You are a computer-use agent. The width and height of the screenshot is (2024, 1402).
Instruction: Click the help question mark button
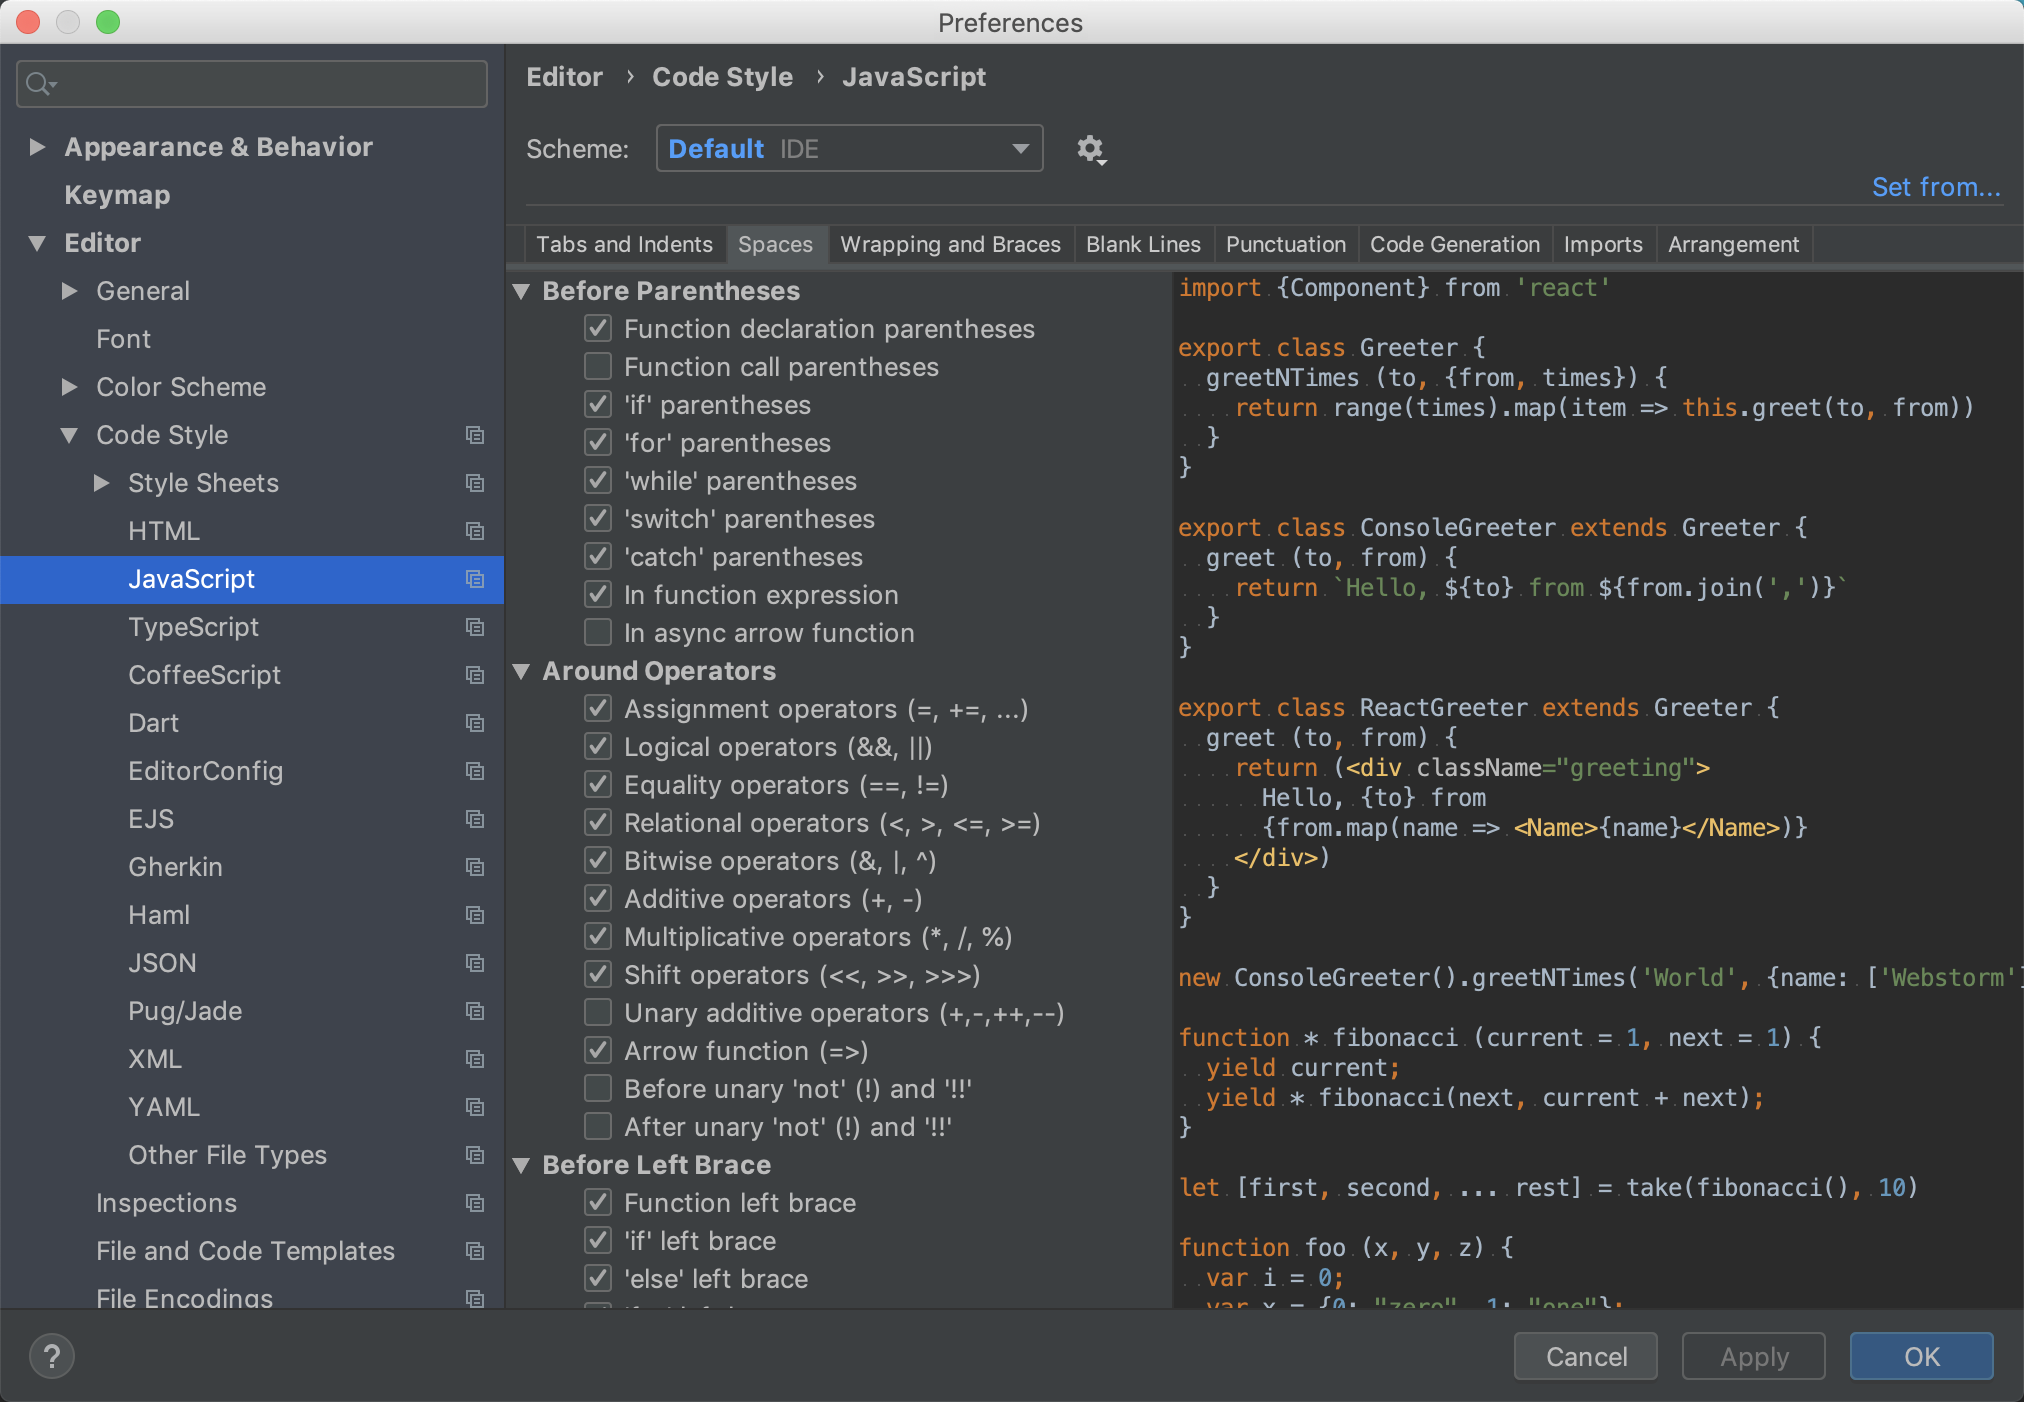point(52,1357)
